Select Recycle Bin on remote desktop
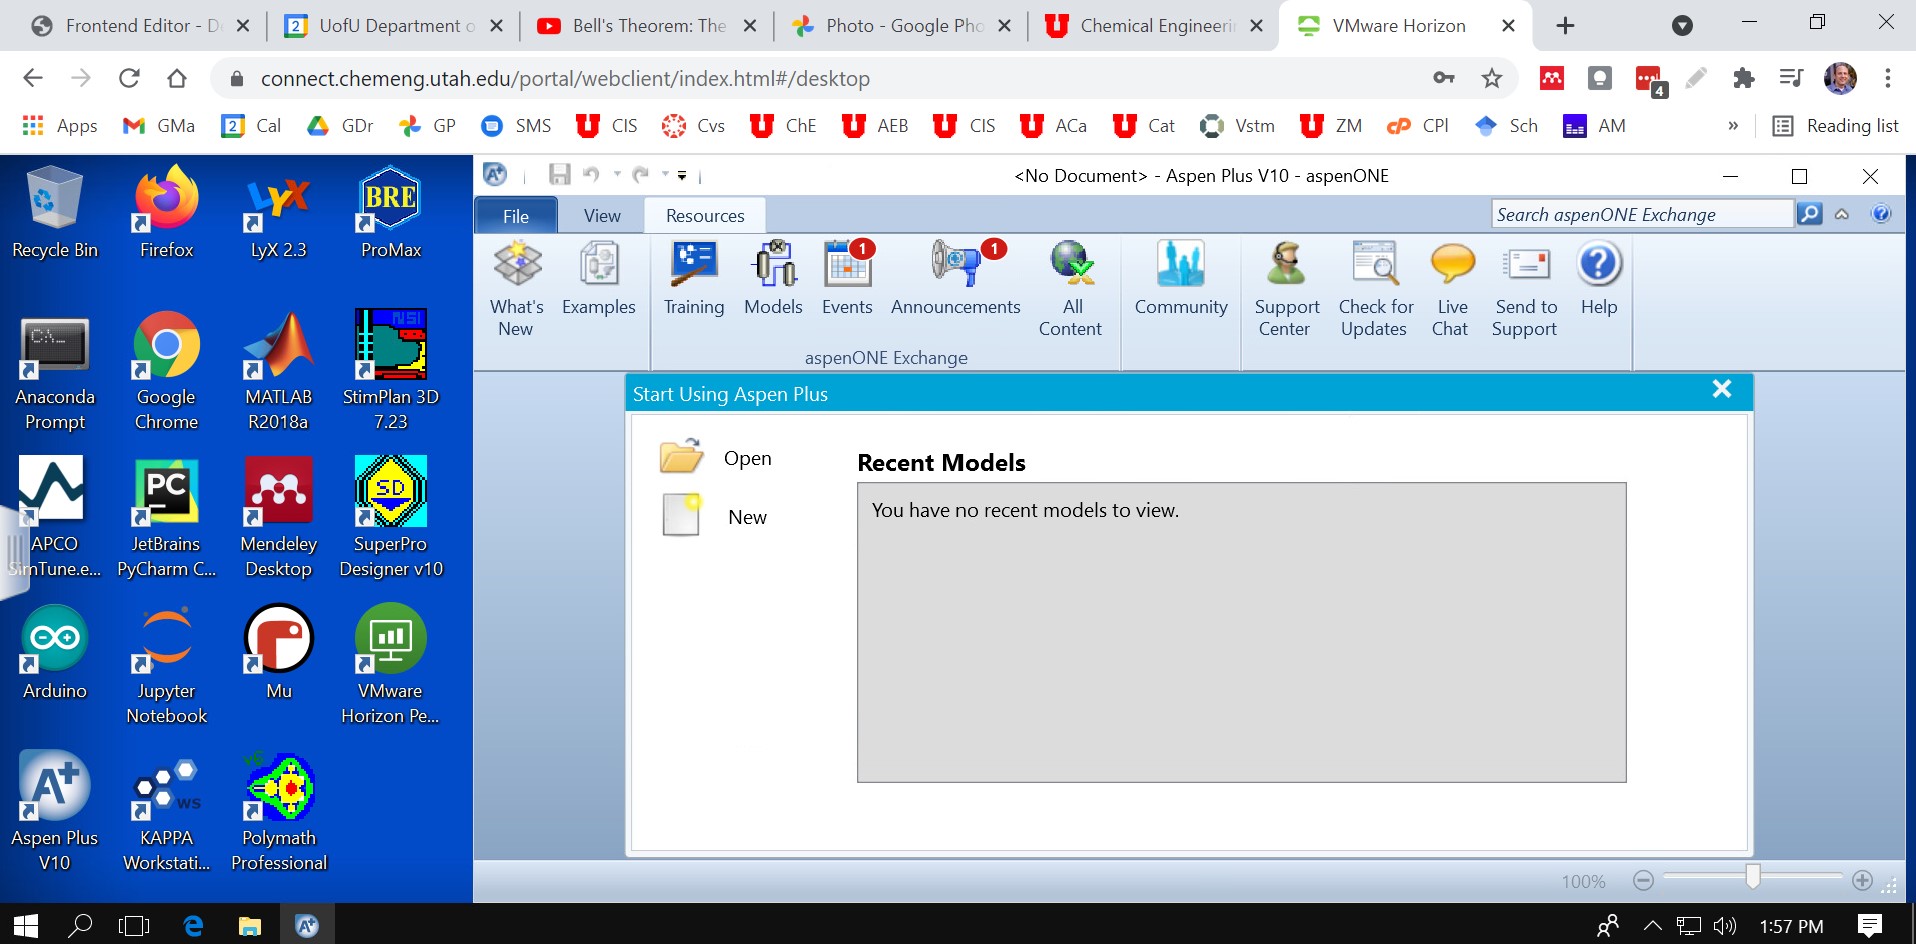The image size is (1916, 944). (55, 213)
